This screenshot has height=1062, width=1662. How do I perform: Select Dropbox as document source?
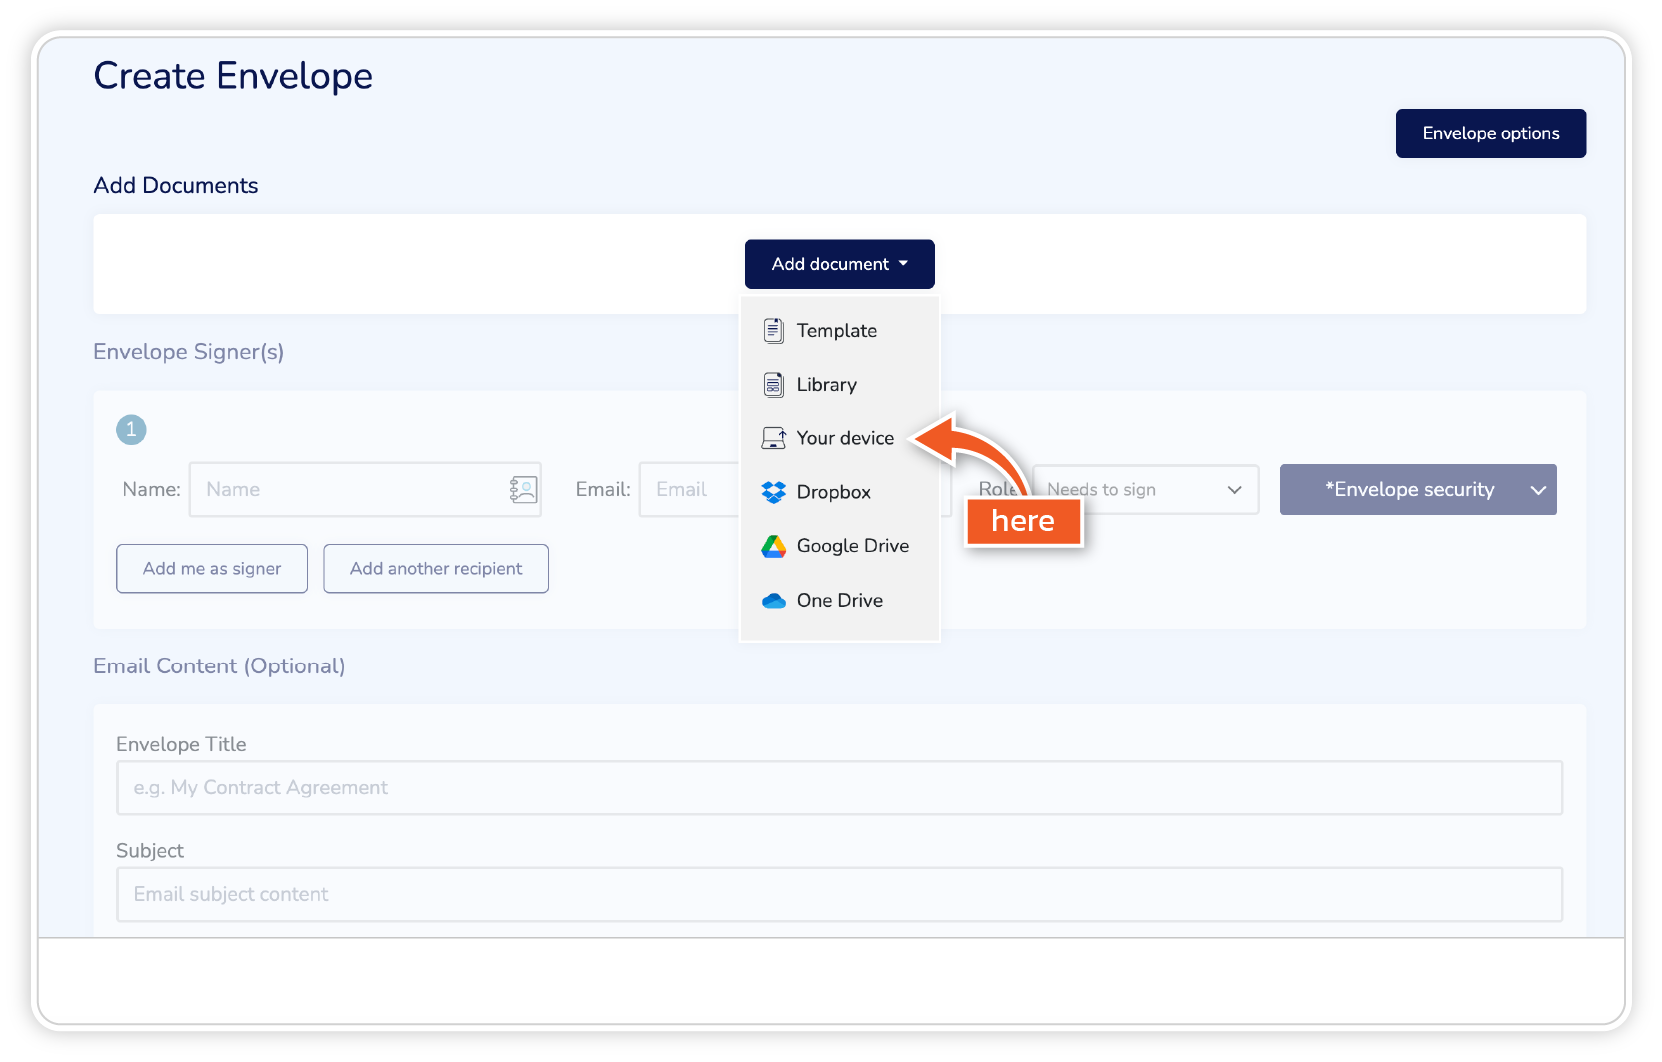point(839,492)
